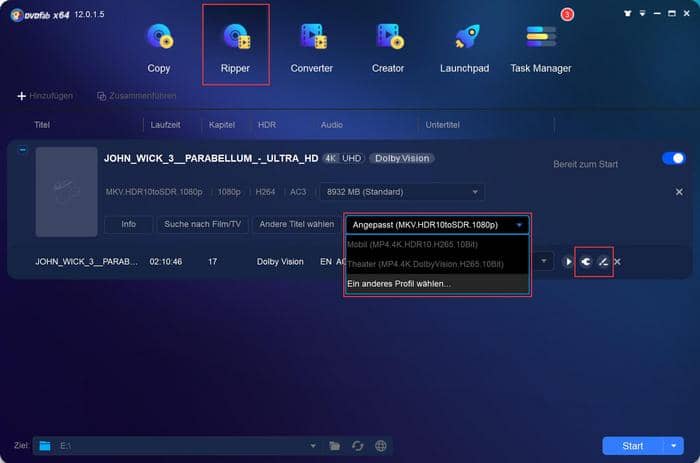Click the Info button
Viewport: 700px width, 463px height.
[x=129, y=224]
